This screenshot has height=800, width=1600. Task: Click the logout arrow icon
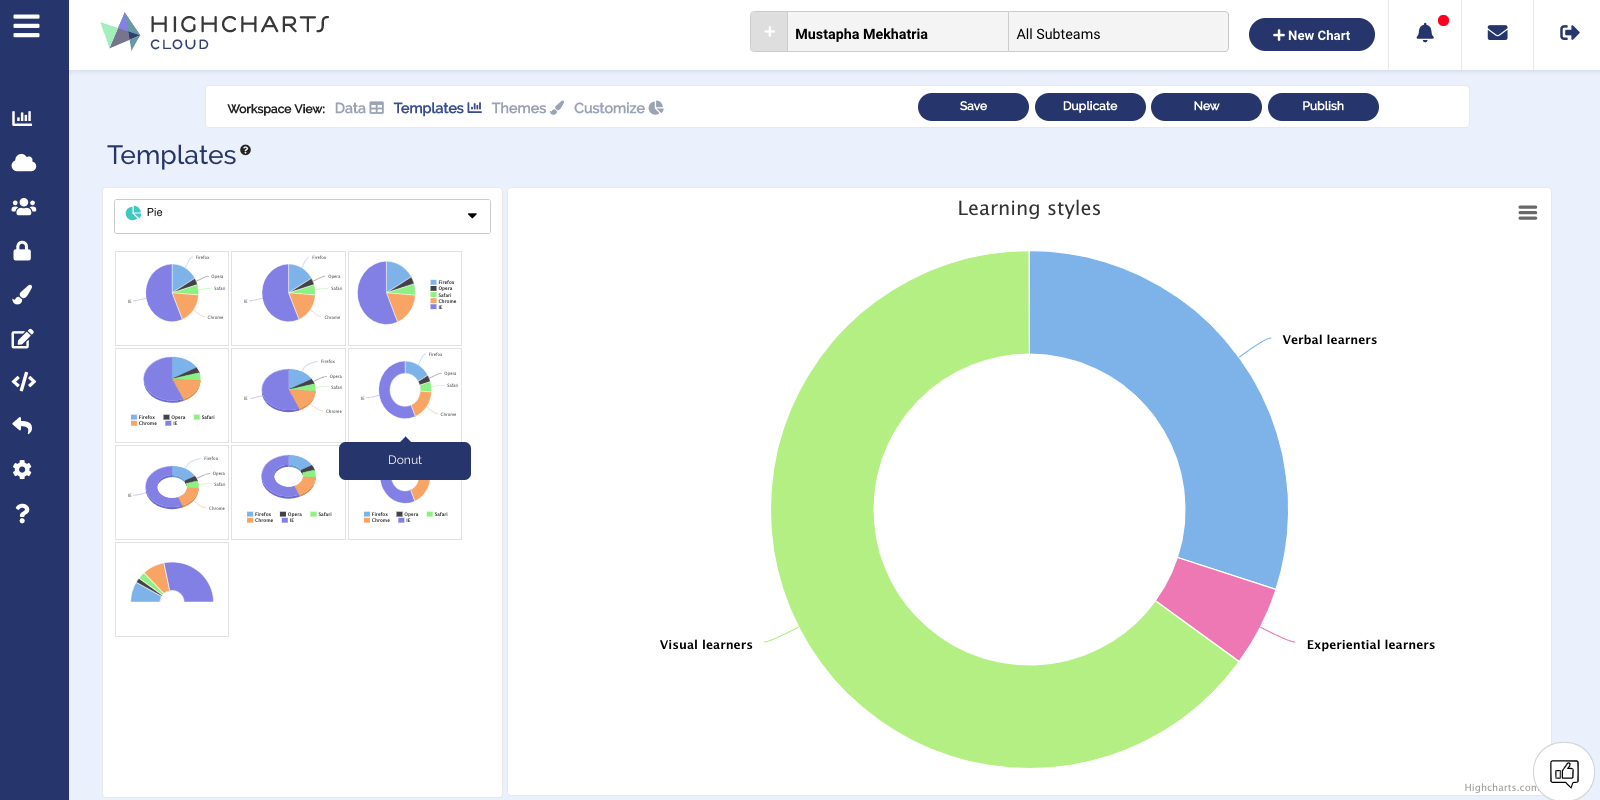coord(1569,34)
